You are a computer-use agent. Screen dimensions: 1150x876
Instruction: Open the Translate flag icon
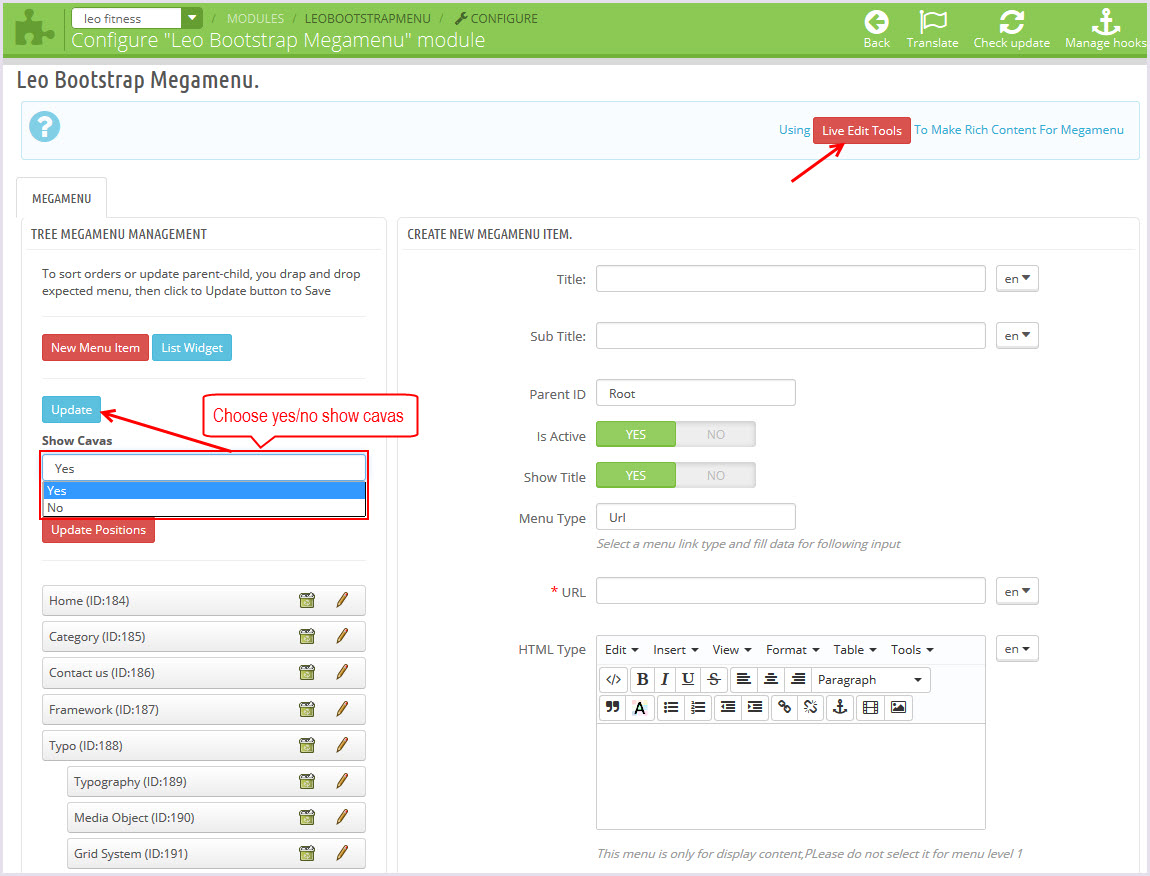tap(933, 22)
